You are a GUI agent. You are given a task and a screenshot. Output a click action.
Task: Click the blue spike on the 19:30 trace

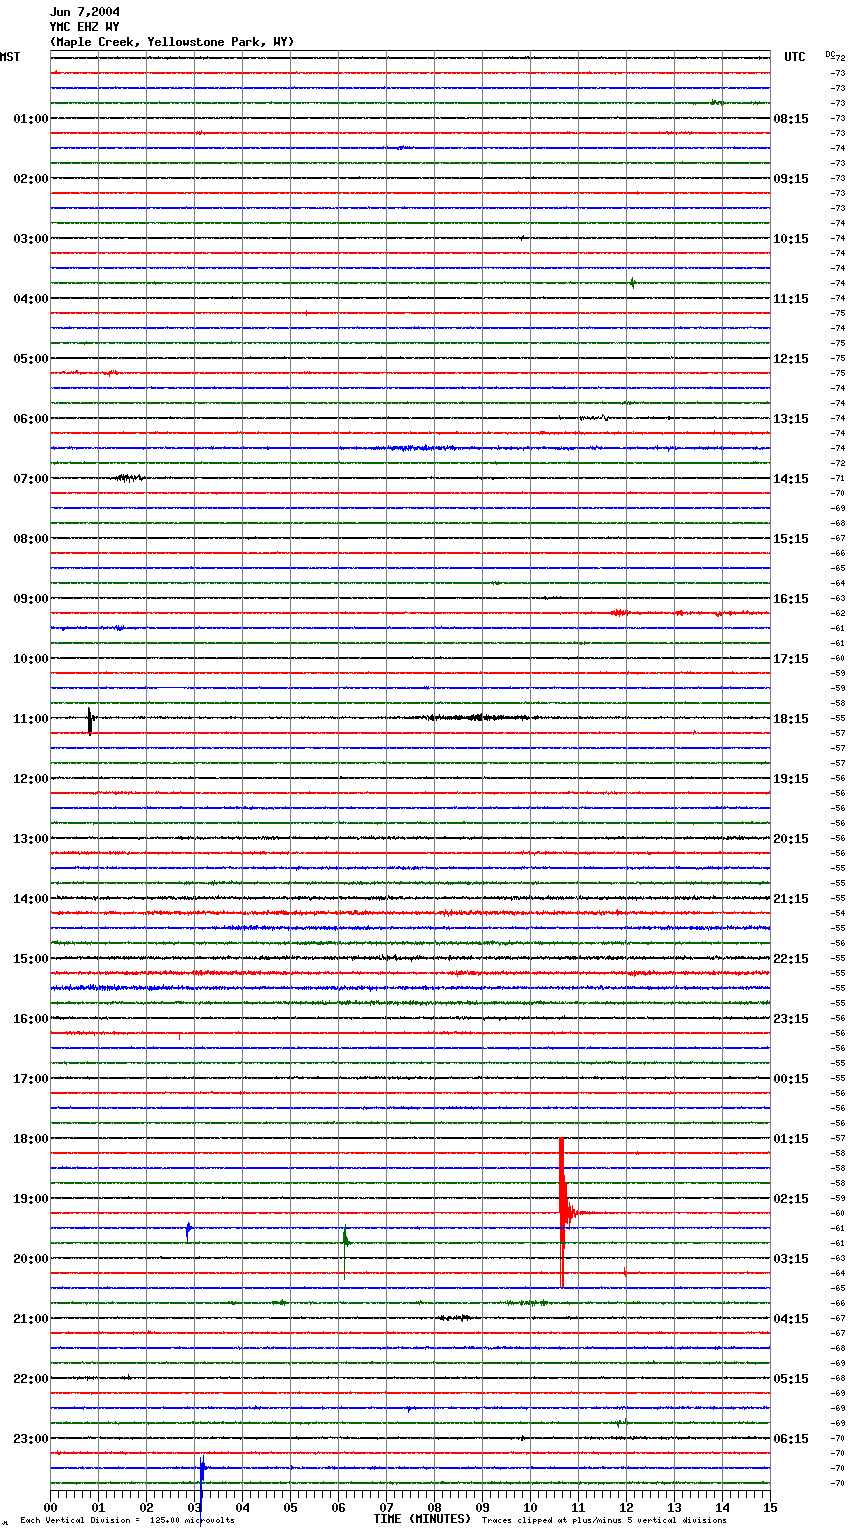[188, 1230]
